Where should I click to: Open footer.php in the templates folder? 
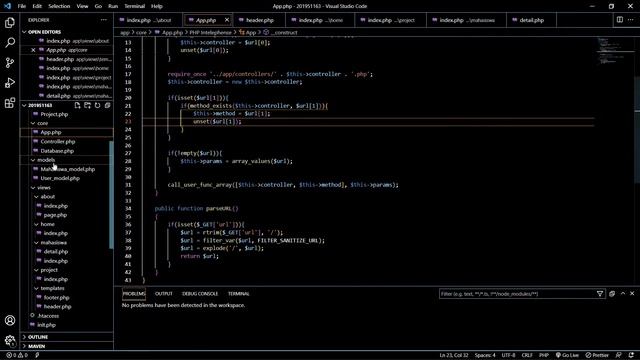tap(56, 298)
